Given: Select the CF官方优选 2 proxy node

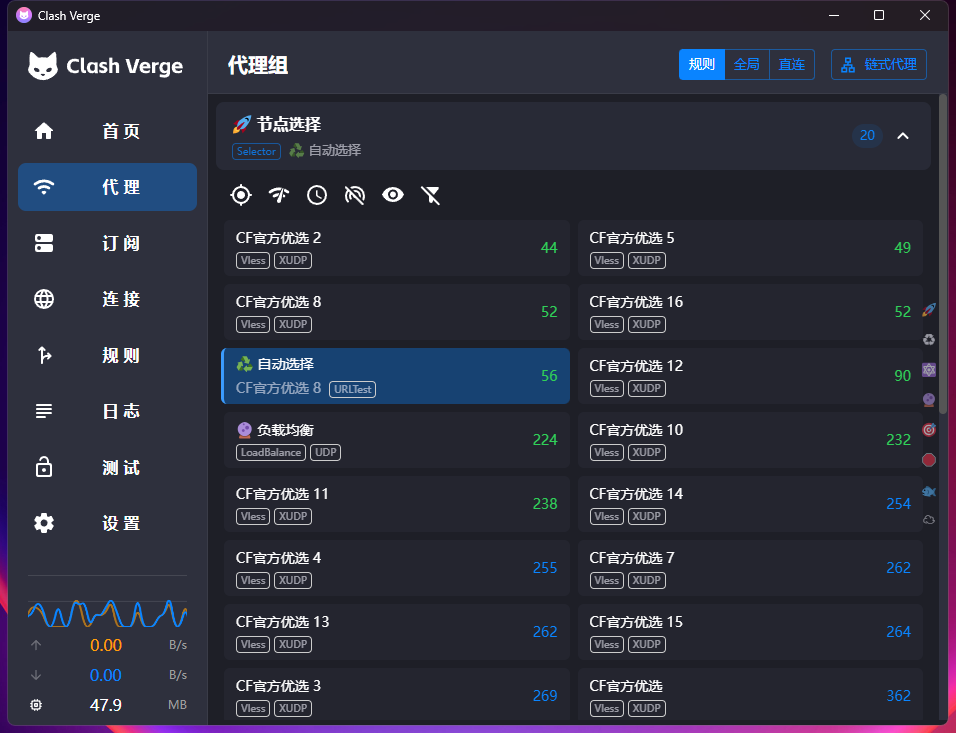Looking at the screenshot, I should [x=396, y=248].
